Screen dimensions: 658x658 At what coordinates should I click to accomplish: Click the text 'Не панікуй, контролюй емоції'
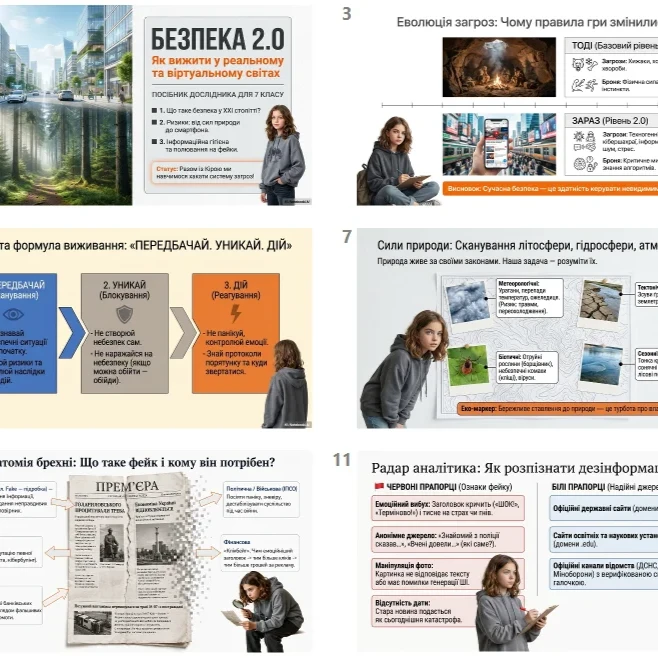(236, 337)
